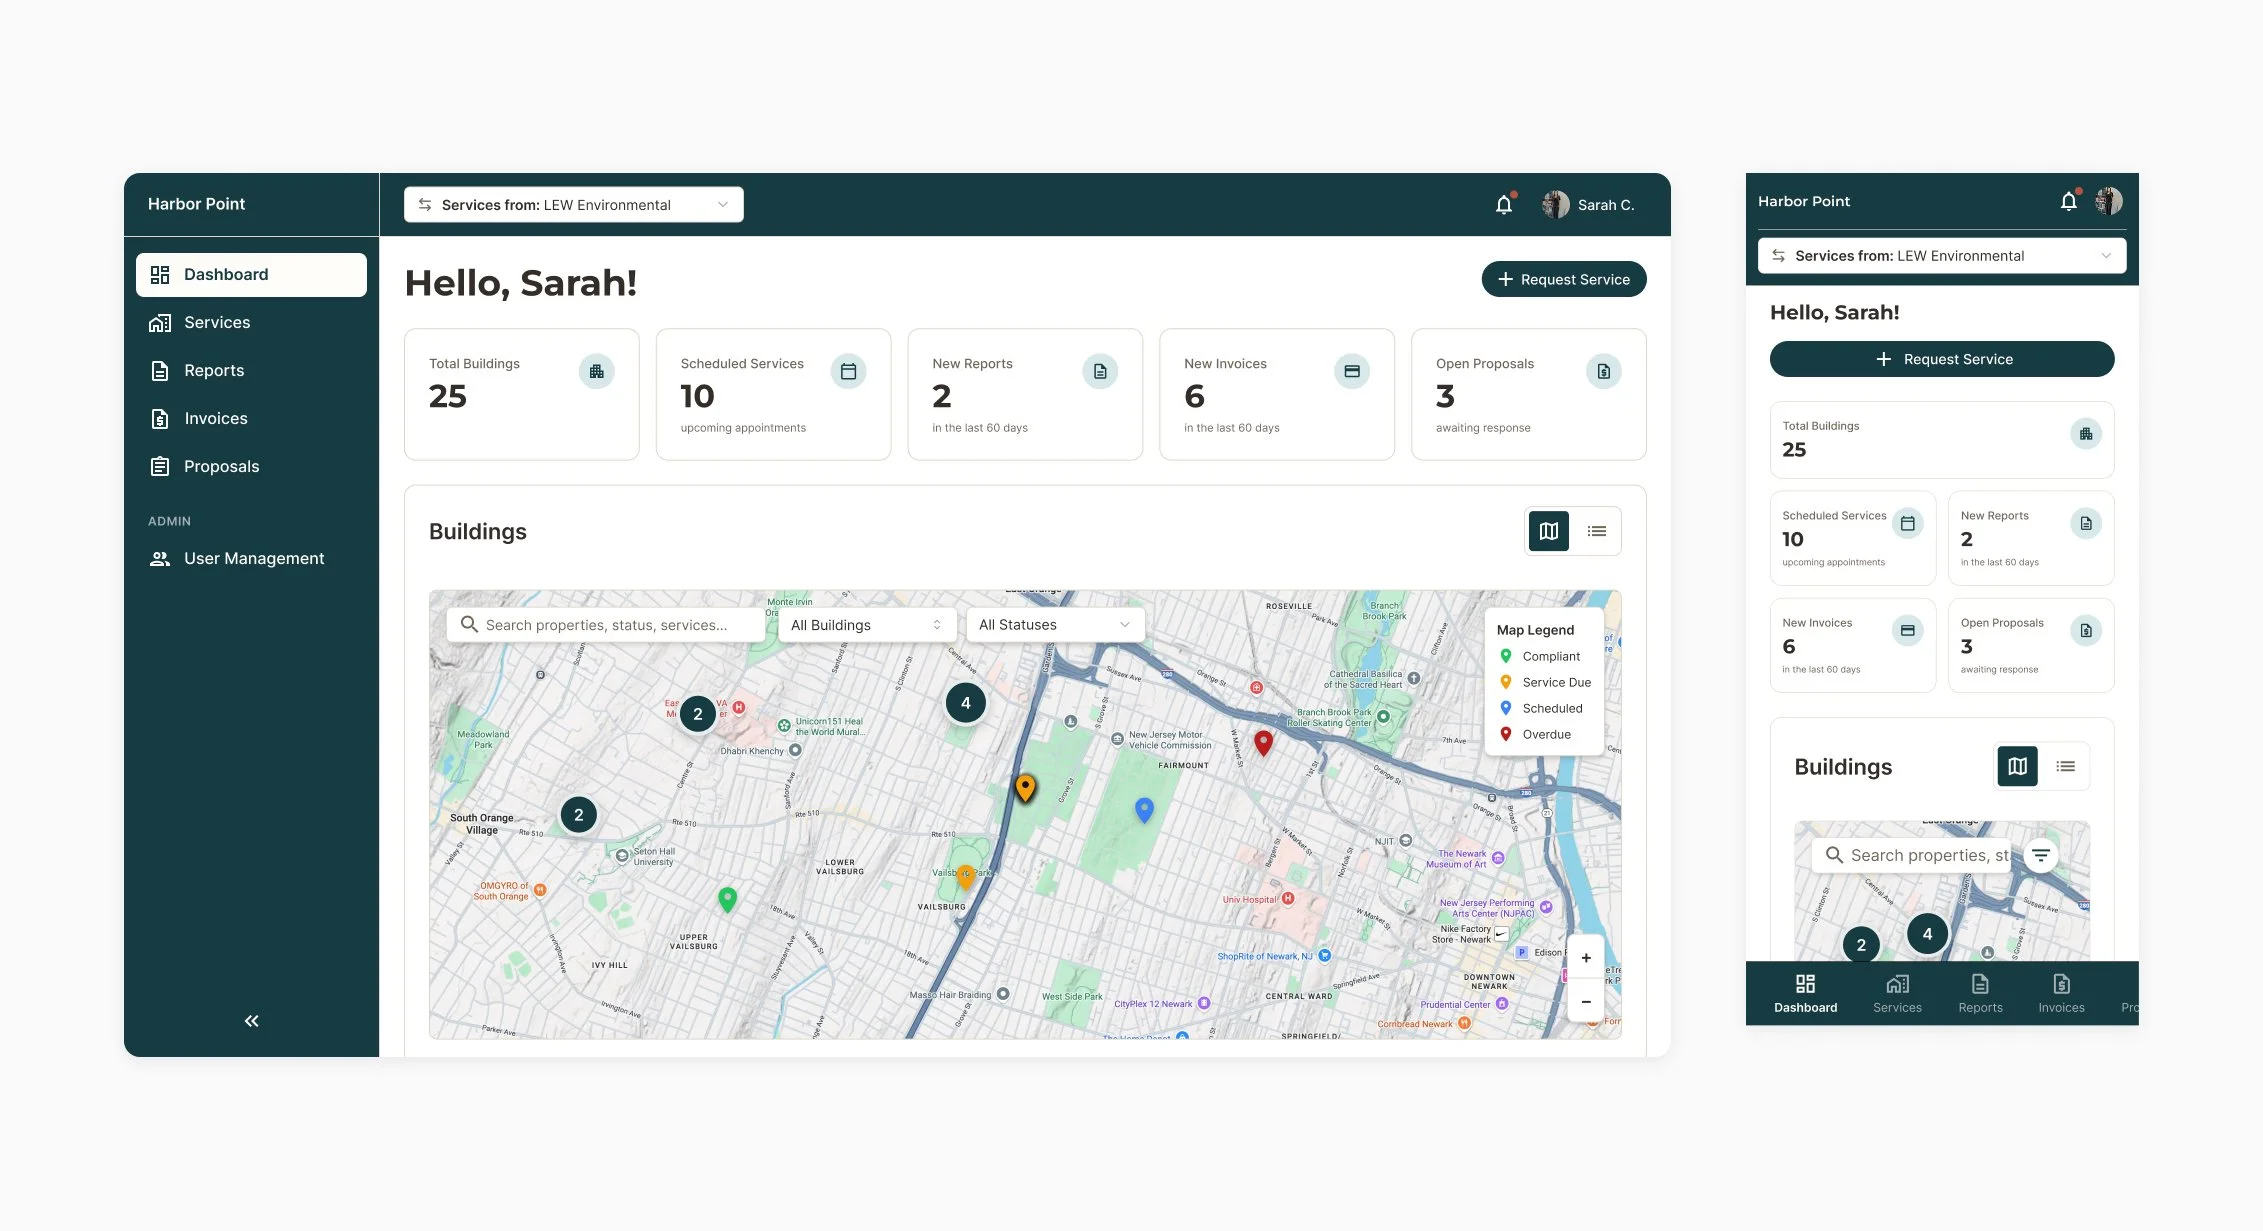Click the desktop Open Proposals card icon
Viewport: 2263px width, 1231px height.
pos(1604,372)
